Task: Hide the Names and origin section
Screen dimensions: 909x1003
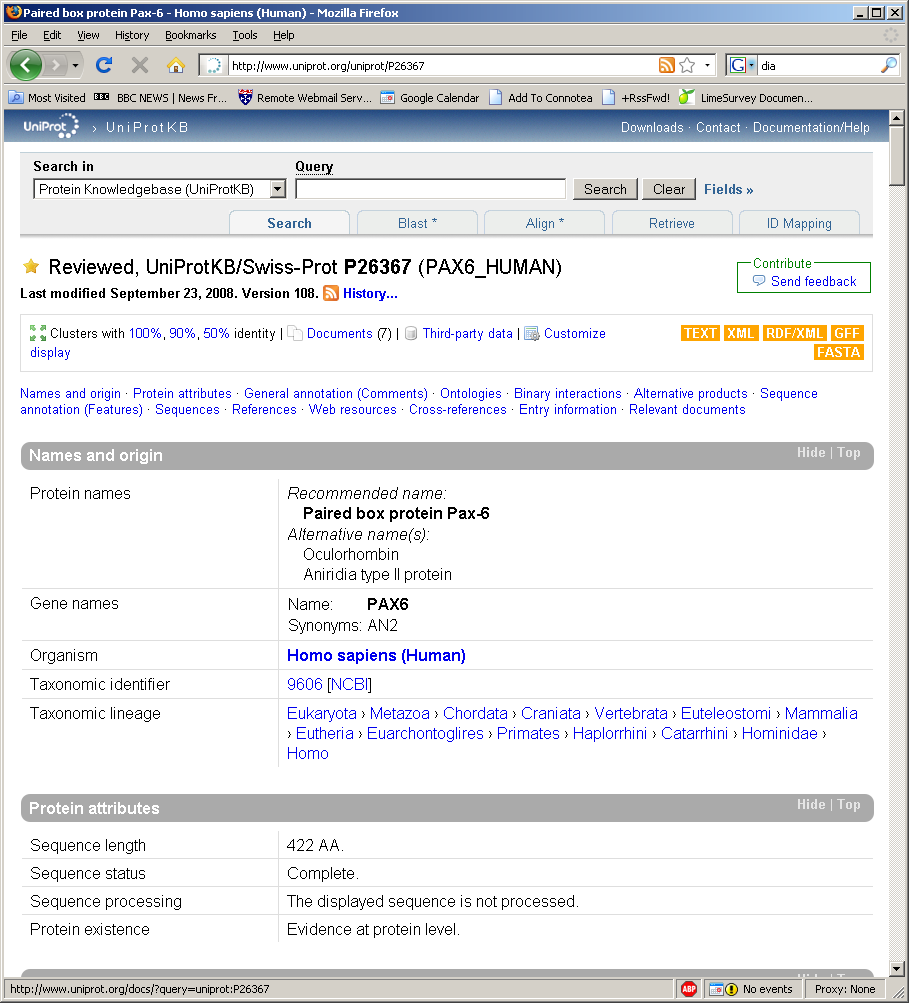Action: [x=810, y=453]
